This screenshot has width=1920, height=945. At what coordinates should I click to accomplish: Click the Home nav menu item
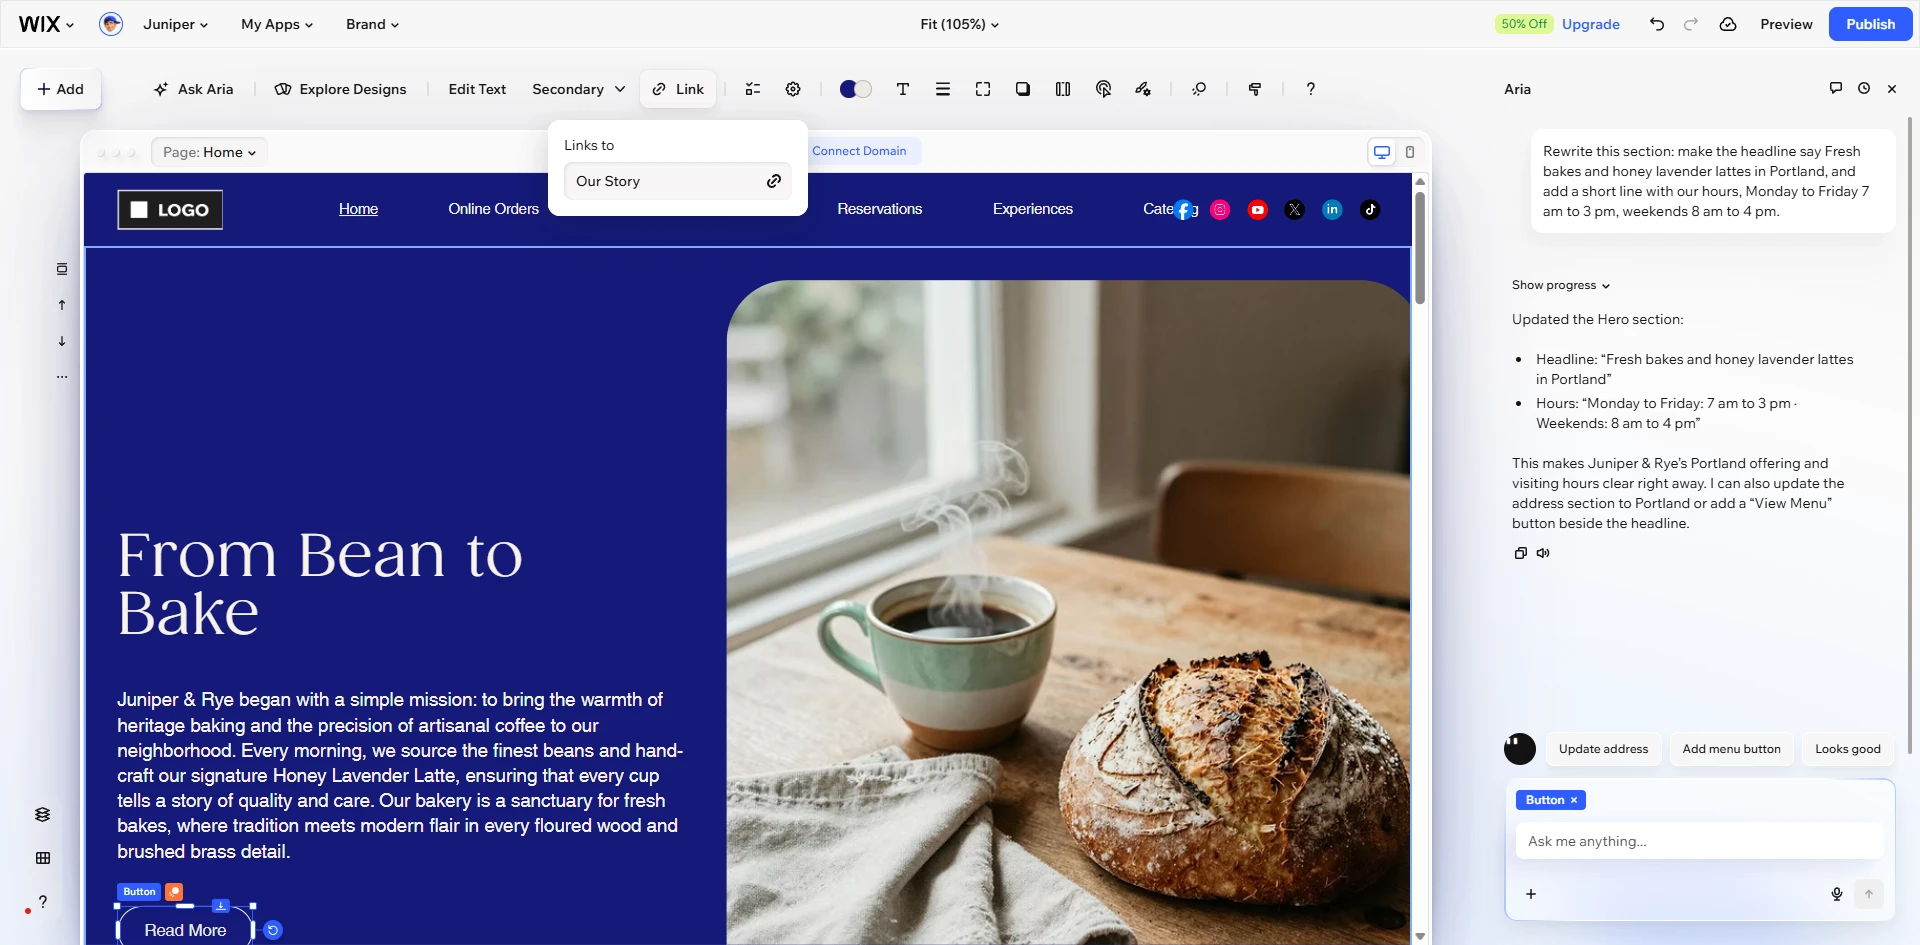pyautogui.click(x=358, y=209)
